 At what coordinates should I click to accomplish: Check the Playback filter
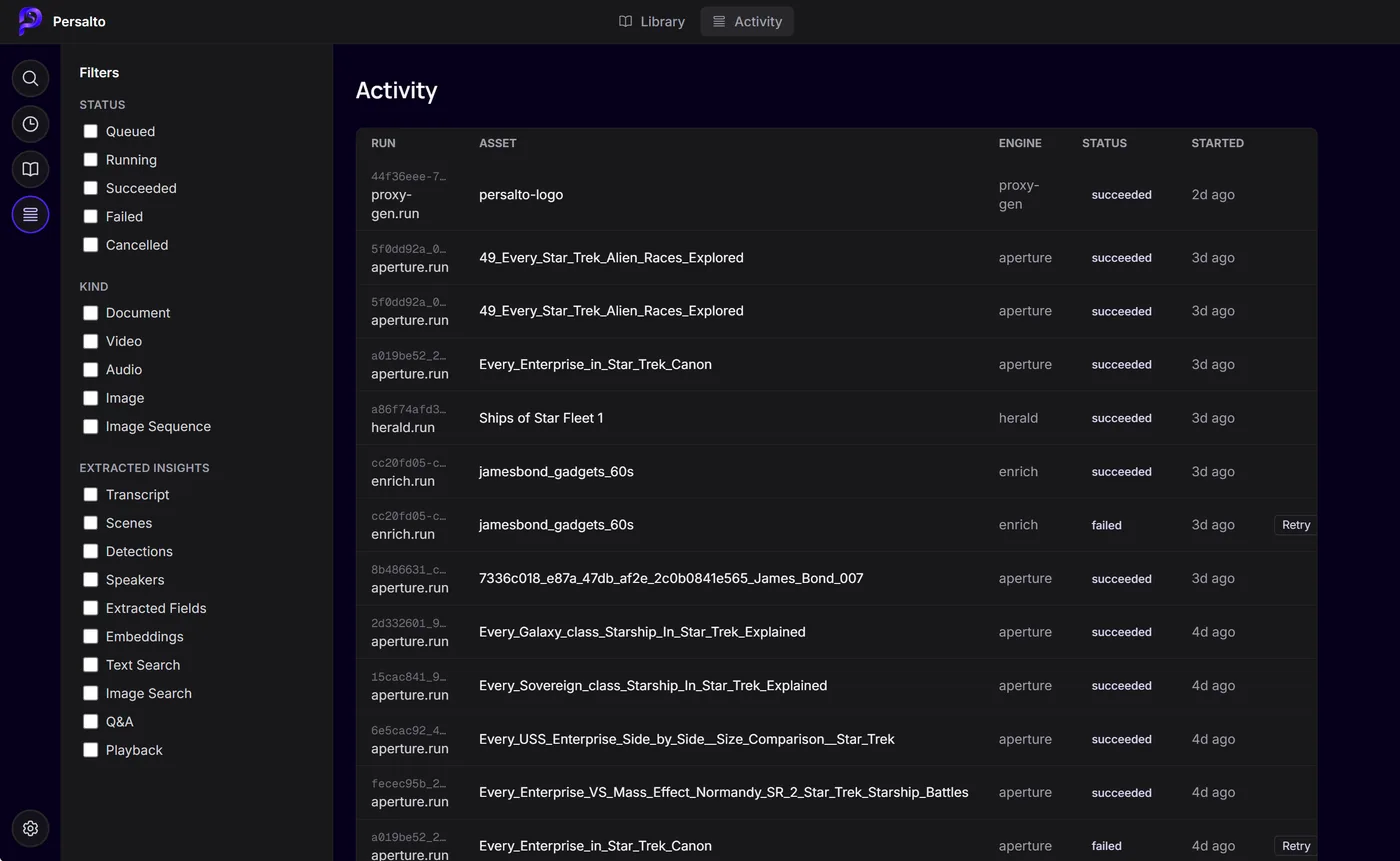[x=90, y=750]
